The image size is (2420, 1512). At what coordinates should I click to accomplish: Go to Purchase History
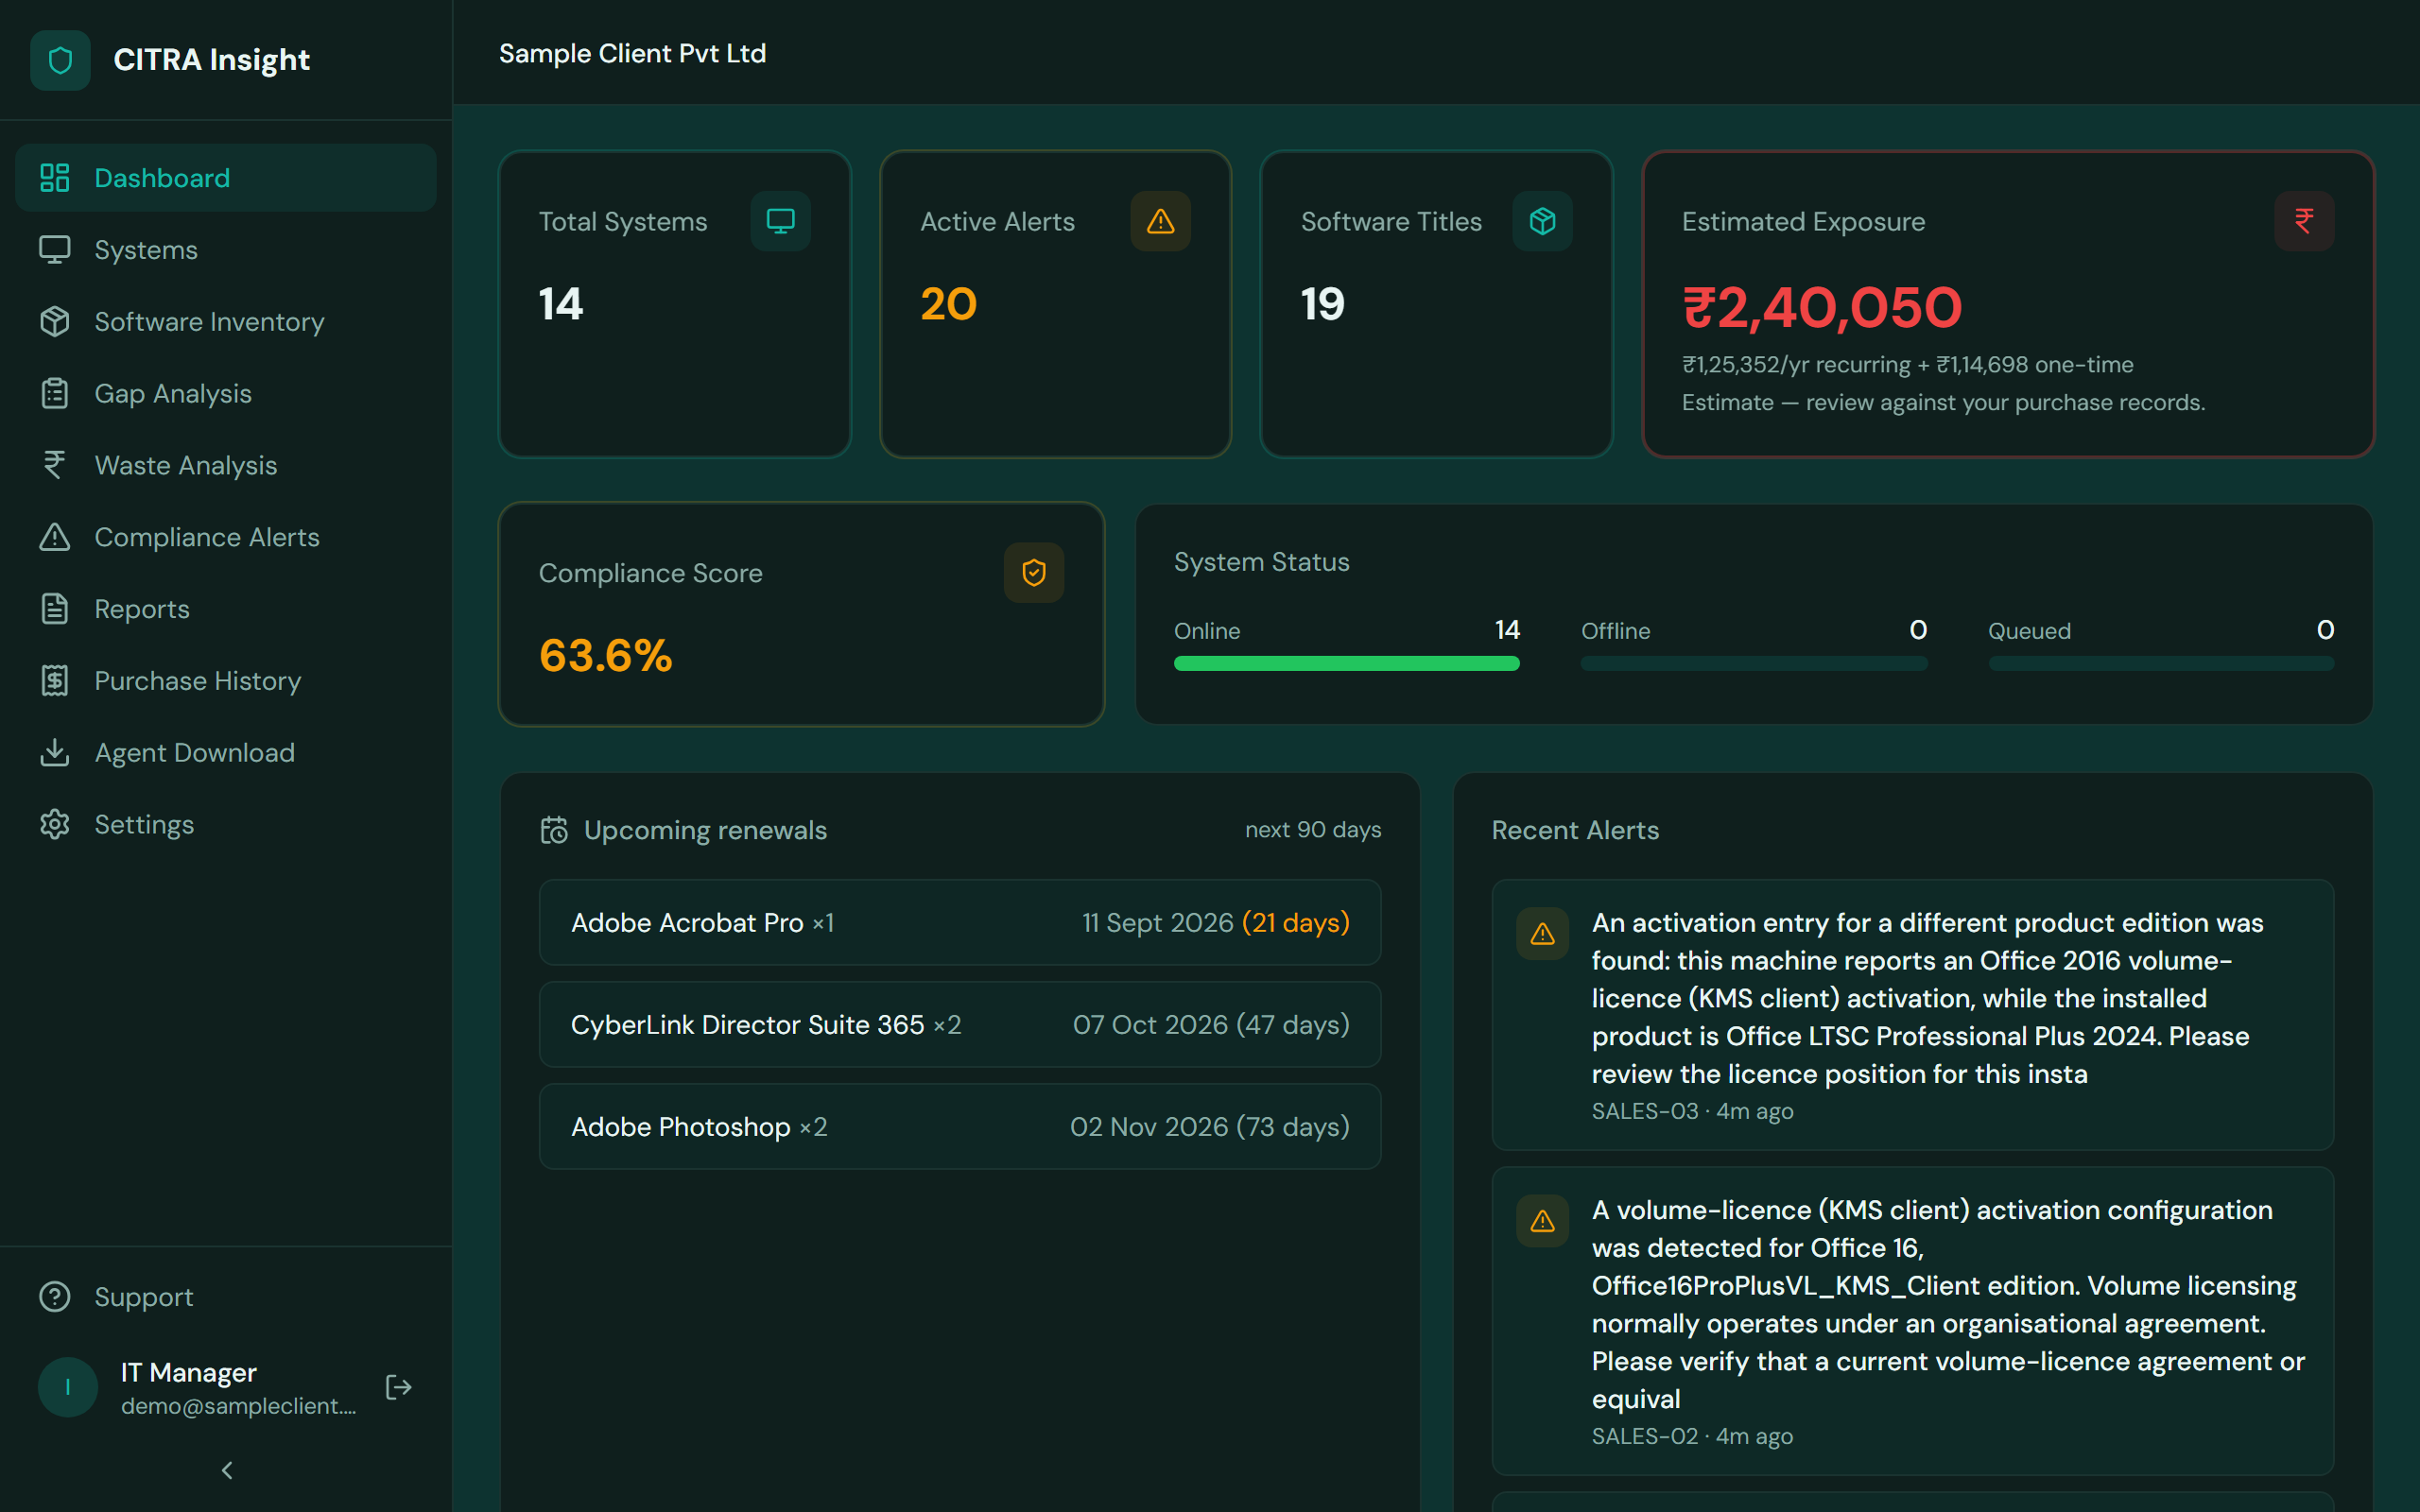coord(226,681)
